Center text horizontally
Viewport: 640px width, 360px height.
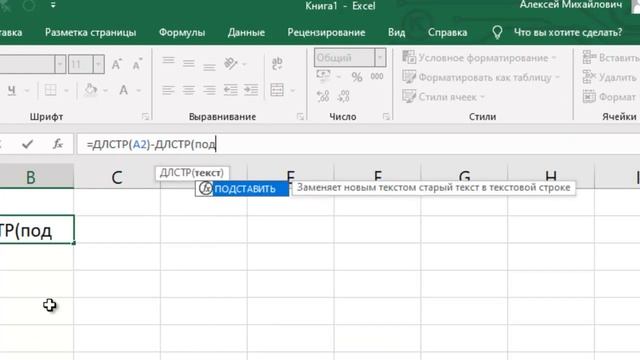189,90
